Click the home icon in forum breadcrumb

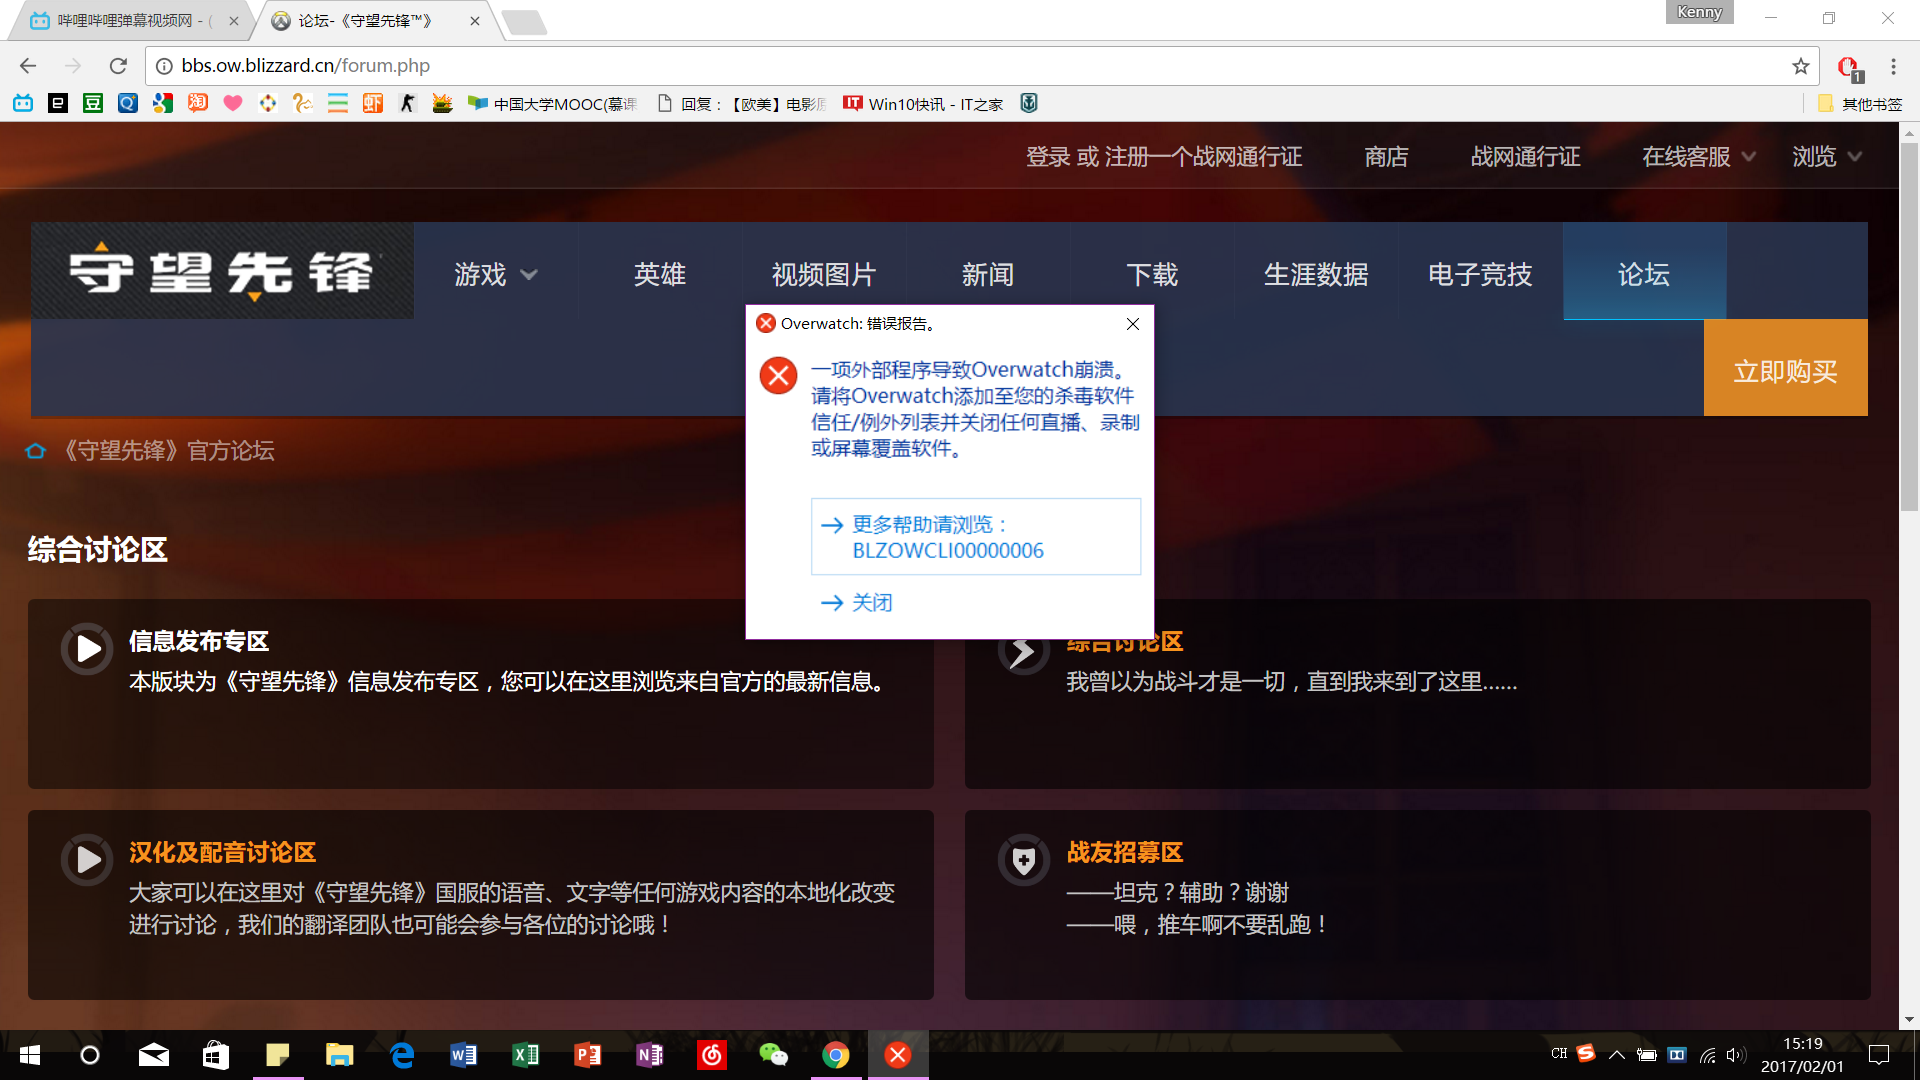(x=36, y=451)
